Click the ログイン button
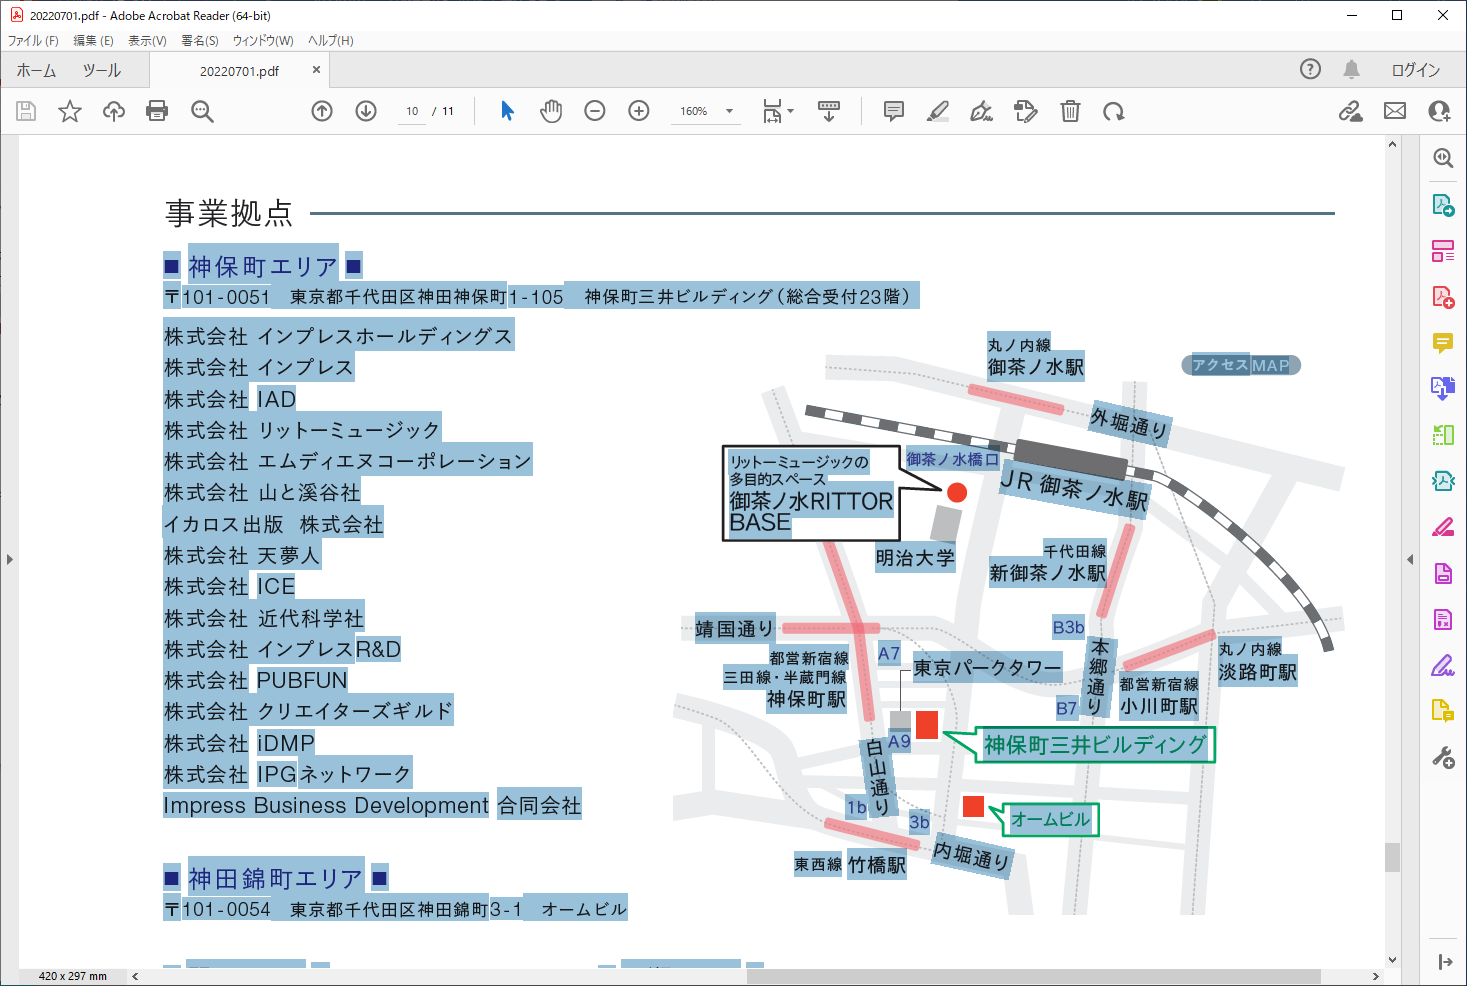The height and width of the screenshot is (986, 1467). coord(1416,70)
